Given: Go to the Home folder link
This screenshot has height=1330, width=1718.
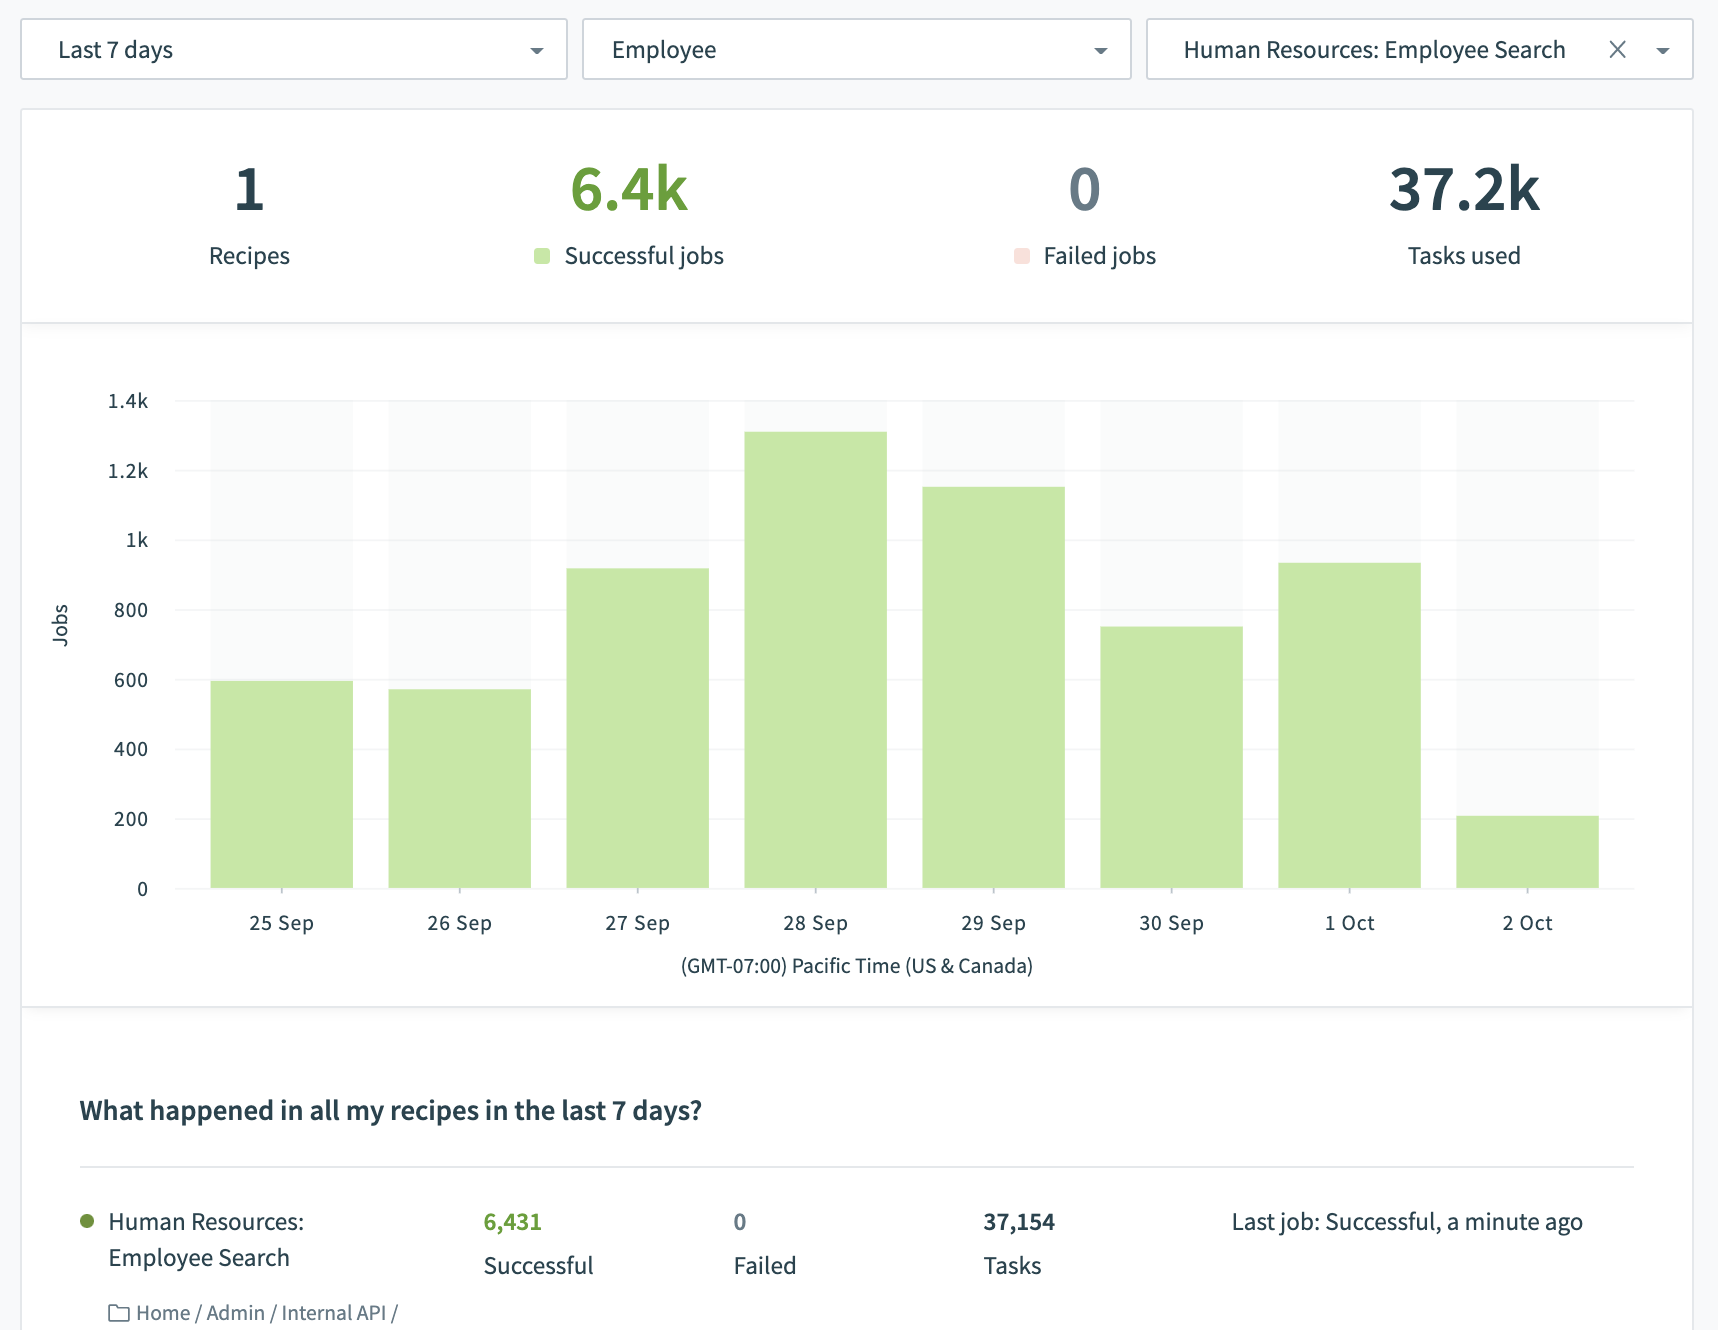Looking at the screenshot, I should (163, 1313).
